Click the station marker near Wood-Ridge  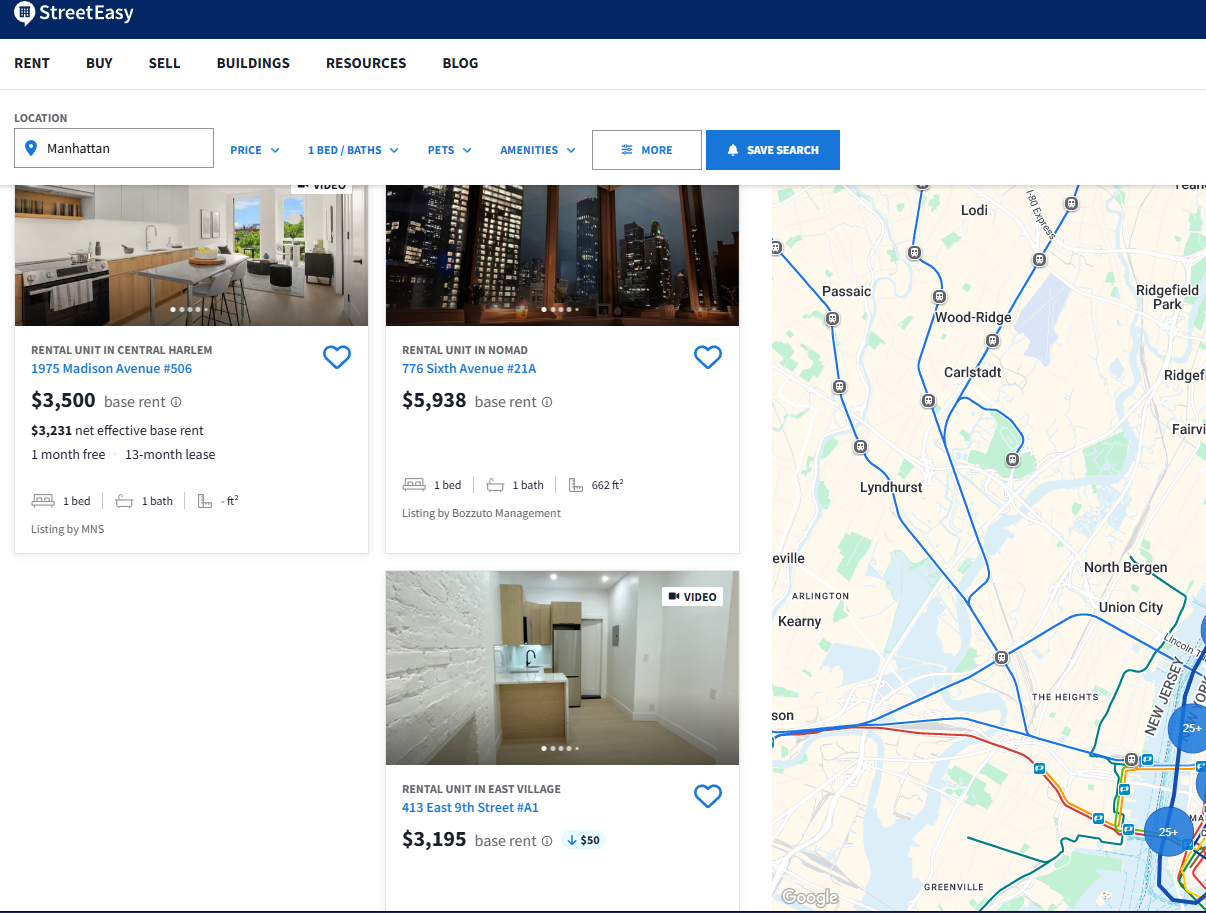938,297
